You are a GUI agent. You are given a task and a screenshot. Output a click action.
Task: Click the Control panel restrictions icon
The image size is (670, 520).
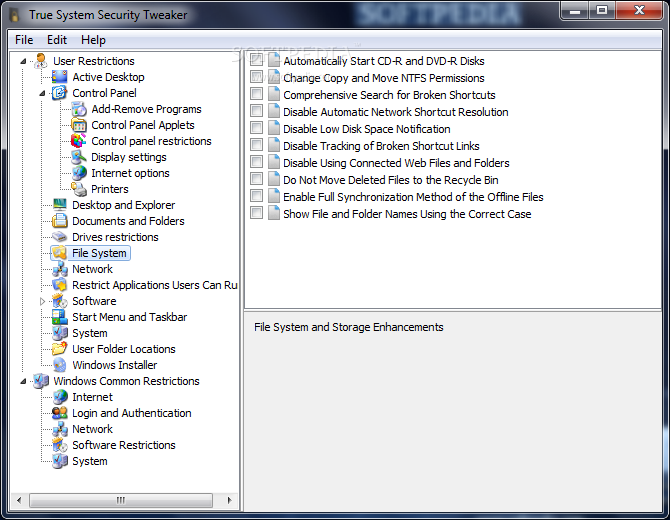coord(79,141)
